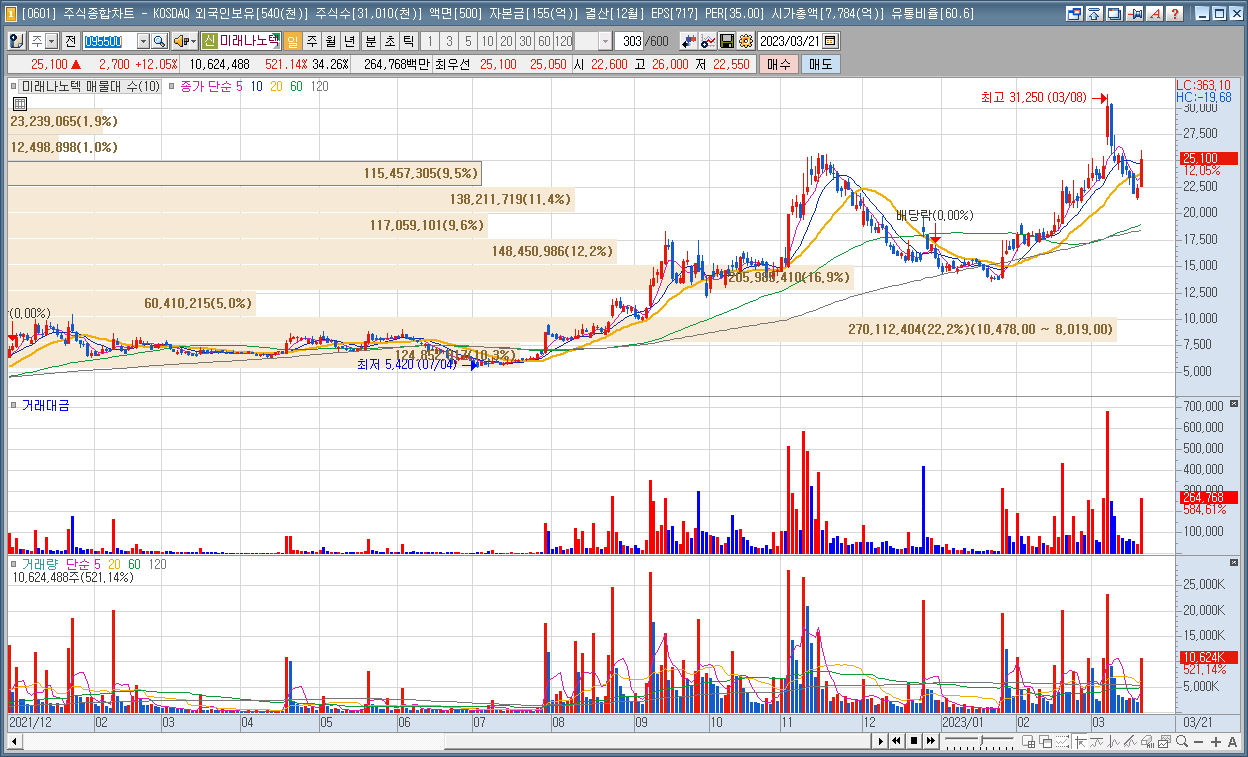Select the 틱 tick period toggle

coord(408,41)
